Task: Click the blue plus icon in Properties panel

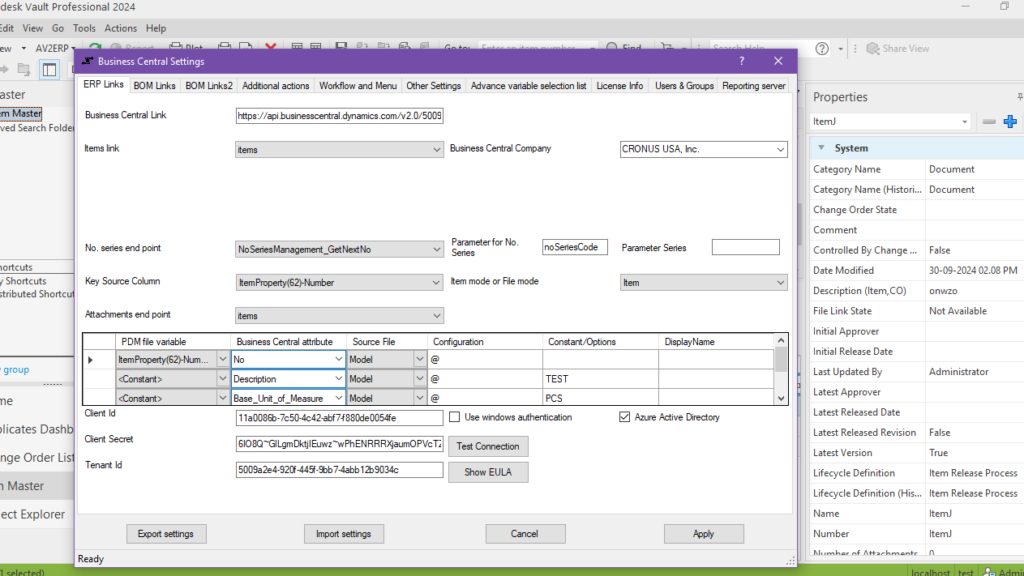Action: point(1010,121)
